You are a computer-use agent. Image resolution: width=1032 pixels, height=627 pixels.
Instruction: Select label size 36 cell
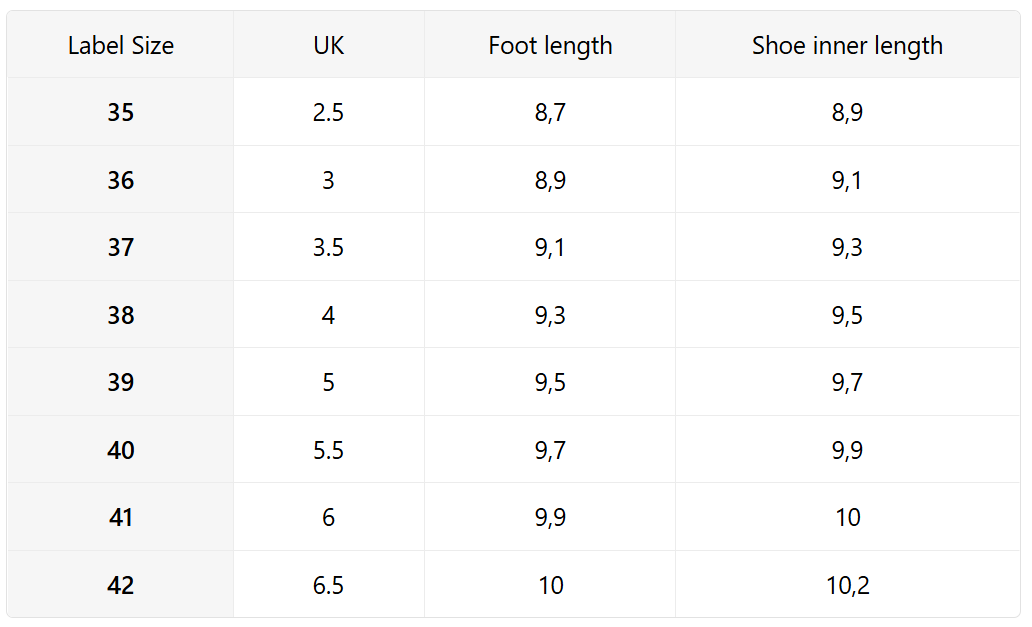click(x=121, y=180)
